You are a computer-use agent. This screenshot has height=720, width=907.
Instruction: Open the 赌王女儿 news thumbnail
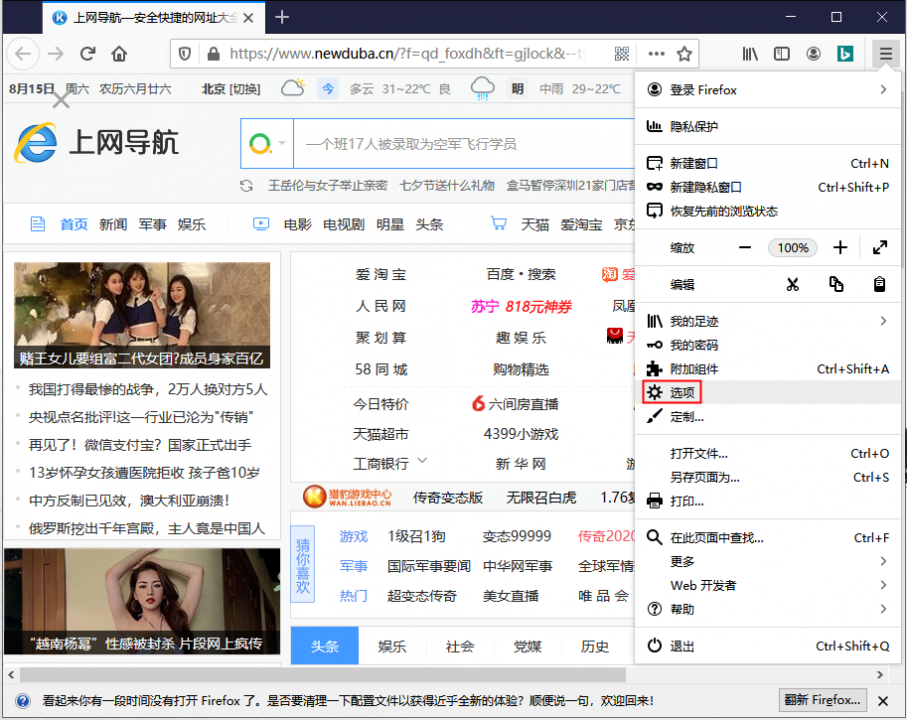142,315
